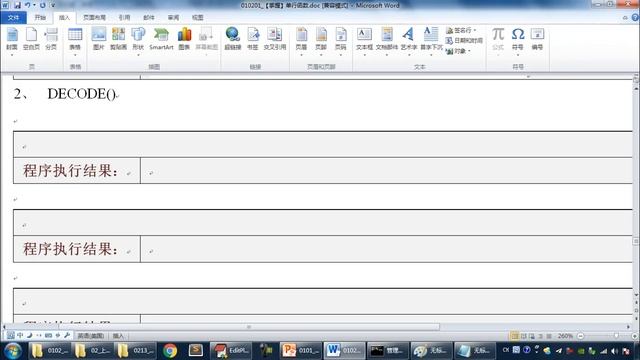Click the vertical scrollbar down arrow
Image resolution: width=640 pixels, height=360 pixels.
pos(636,294)
